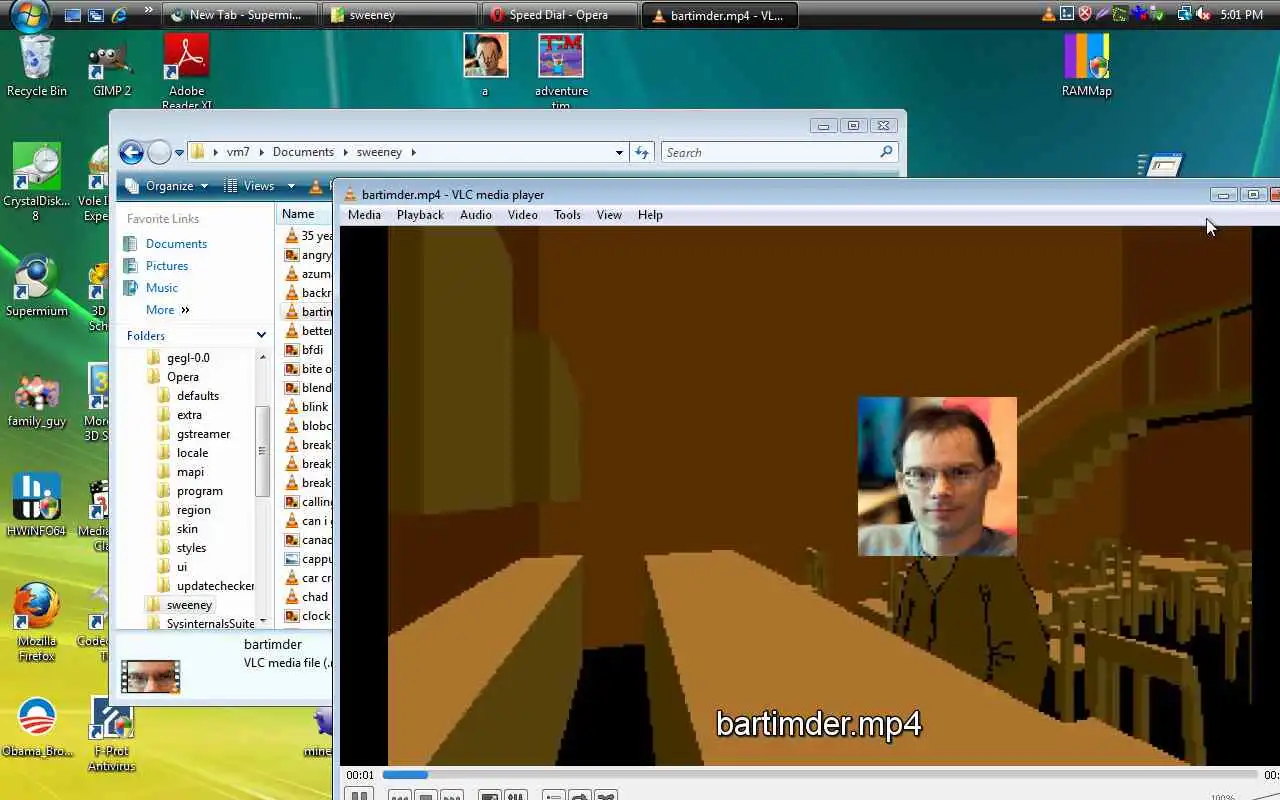The image size is (1280, 800).
Task: Click Explorer's Forward navigation button
Action: [x=159, y=152]
